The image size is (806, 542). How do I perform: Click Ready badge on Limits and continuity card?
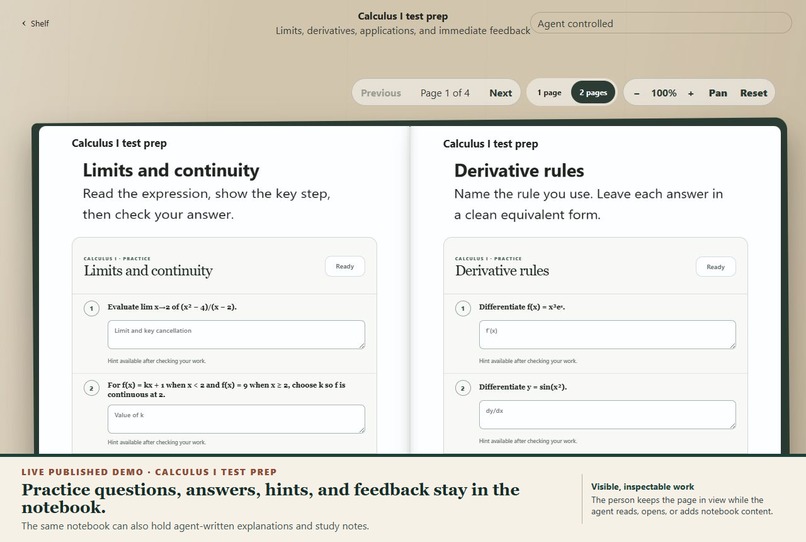[x=345, y=266]
